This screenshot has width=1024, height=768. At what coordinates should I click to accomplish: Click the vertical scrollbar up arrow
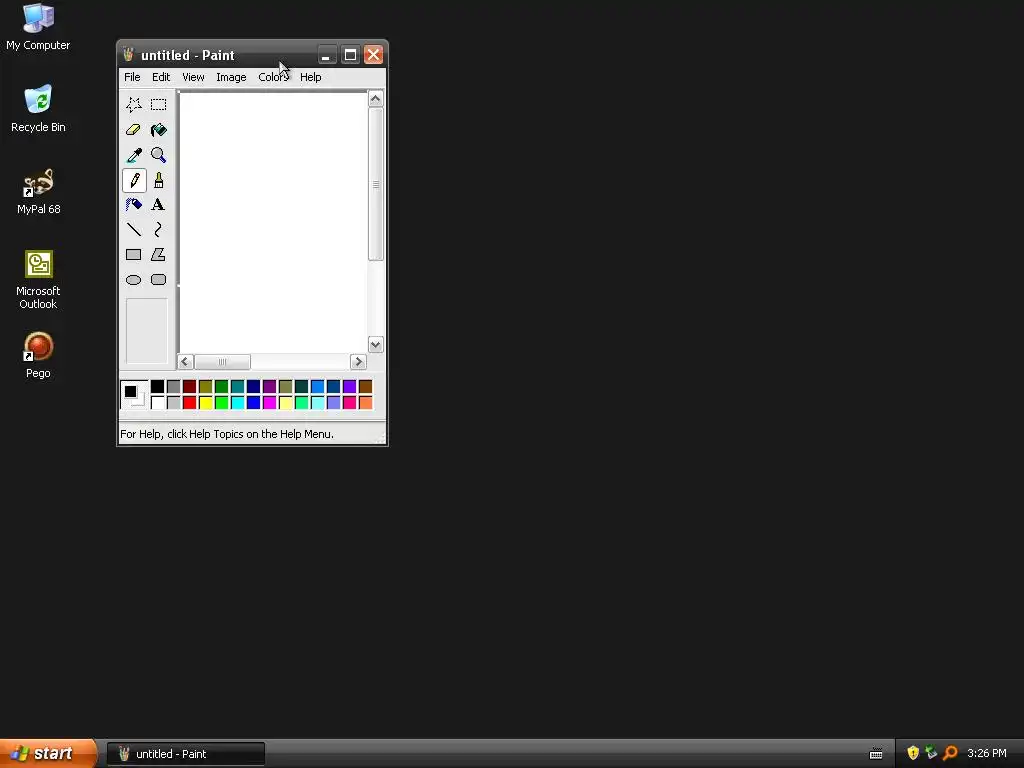[x=376, y=99]
